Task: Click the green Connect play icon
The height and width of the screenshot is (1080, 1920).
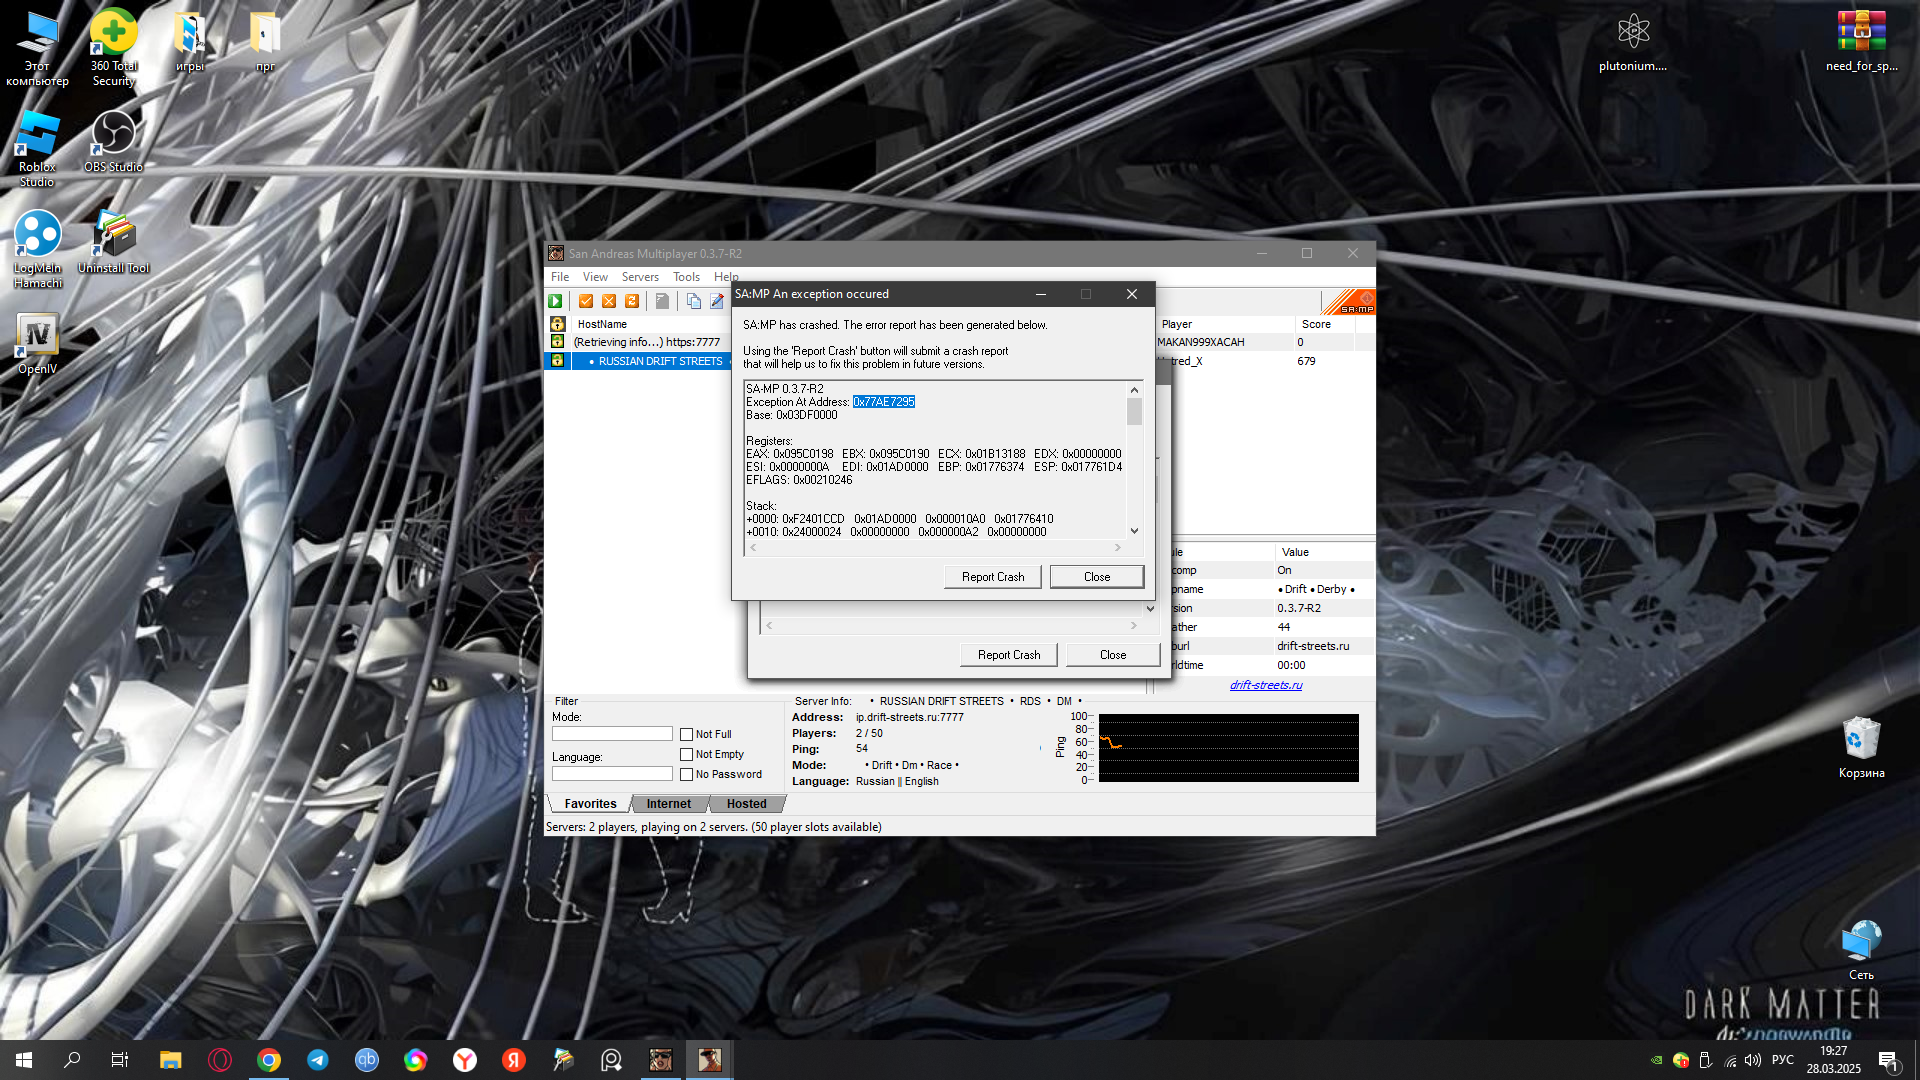Action: click(x=555, y=301)
